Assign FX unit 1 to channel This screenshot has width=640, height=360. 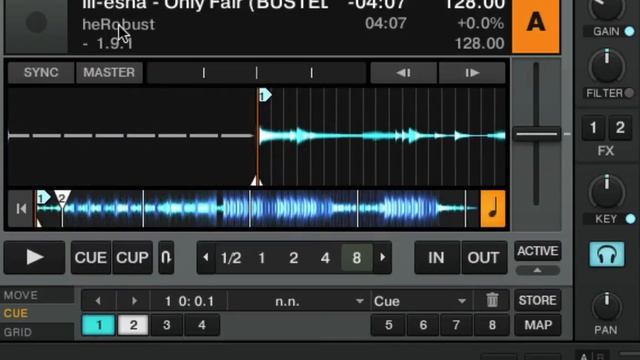click(593, 128)
